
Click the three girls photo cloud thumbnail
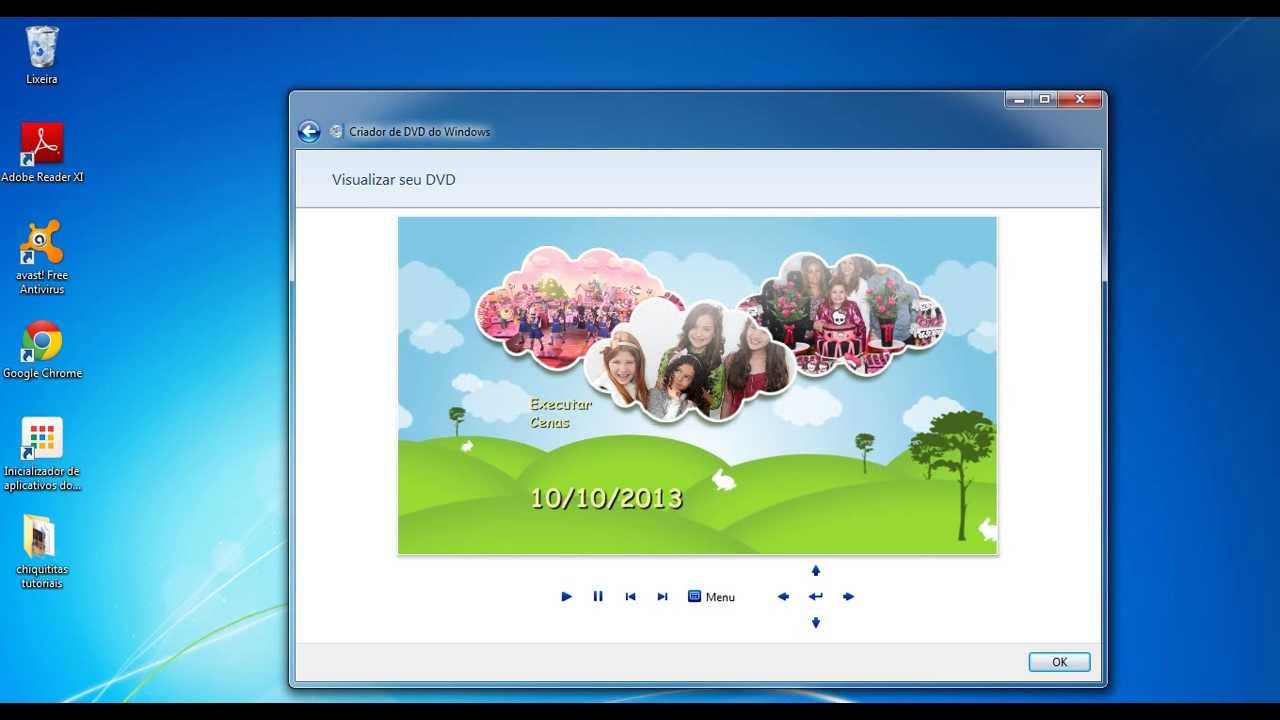point(689,360)
